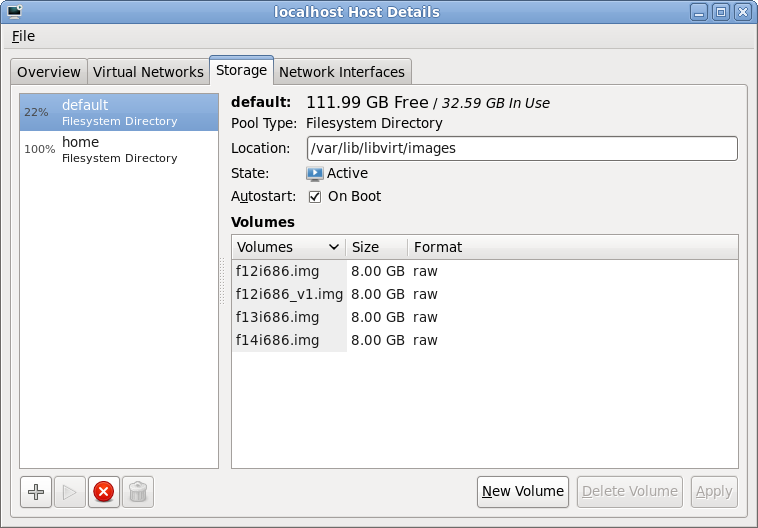
Task: Open the window menu icon in title bar
Action: point(13,12)
